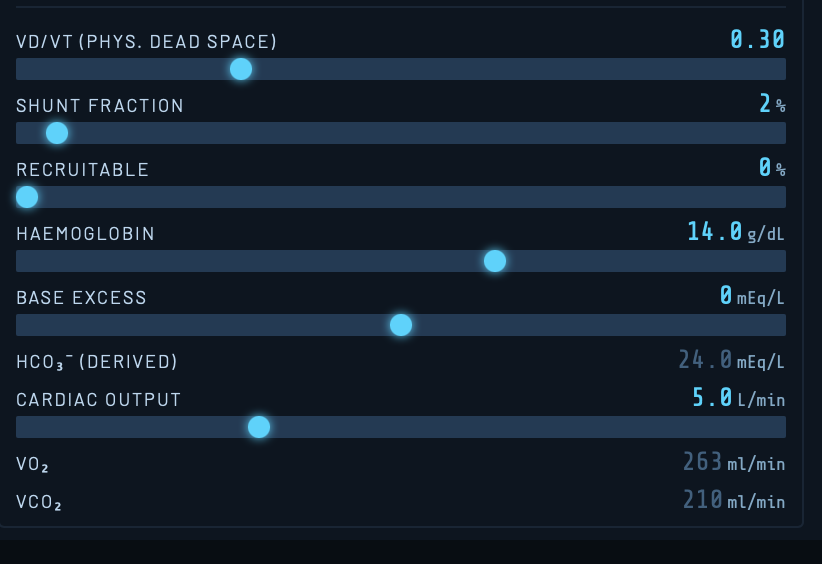
Task: Click the Haemoglobin label text
Action: pyautogui.click(x=86, y=234)
